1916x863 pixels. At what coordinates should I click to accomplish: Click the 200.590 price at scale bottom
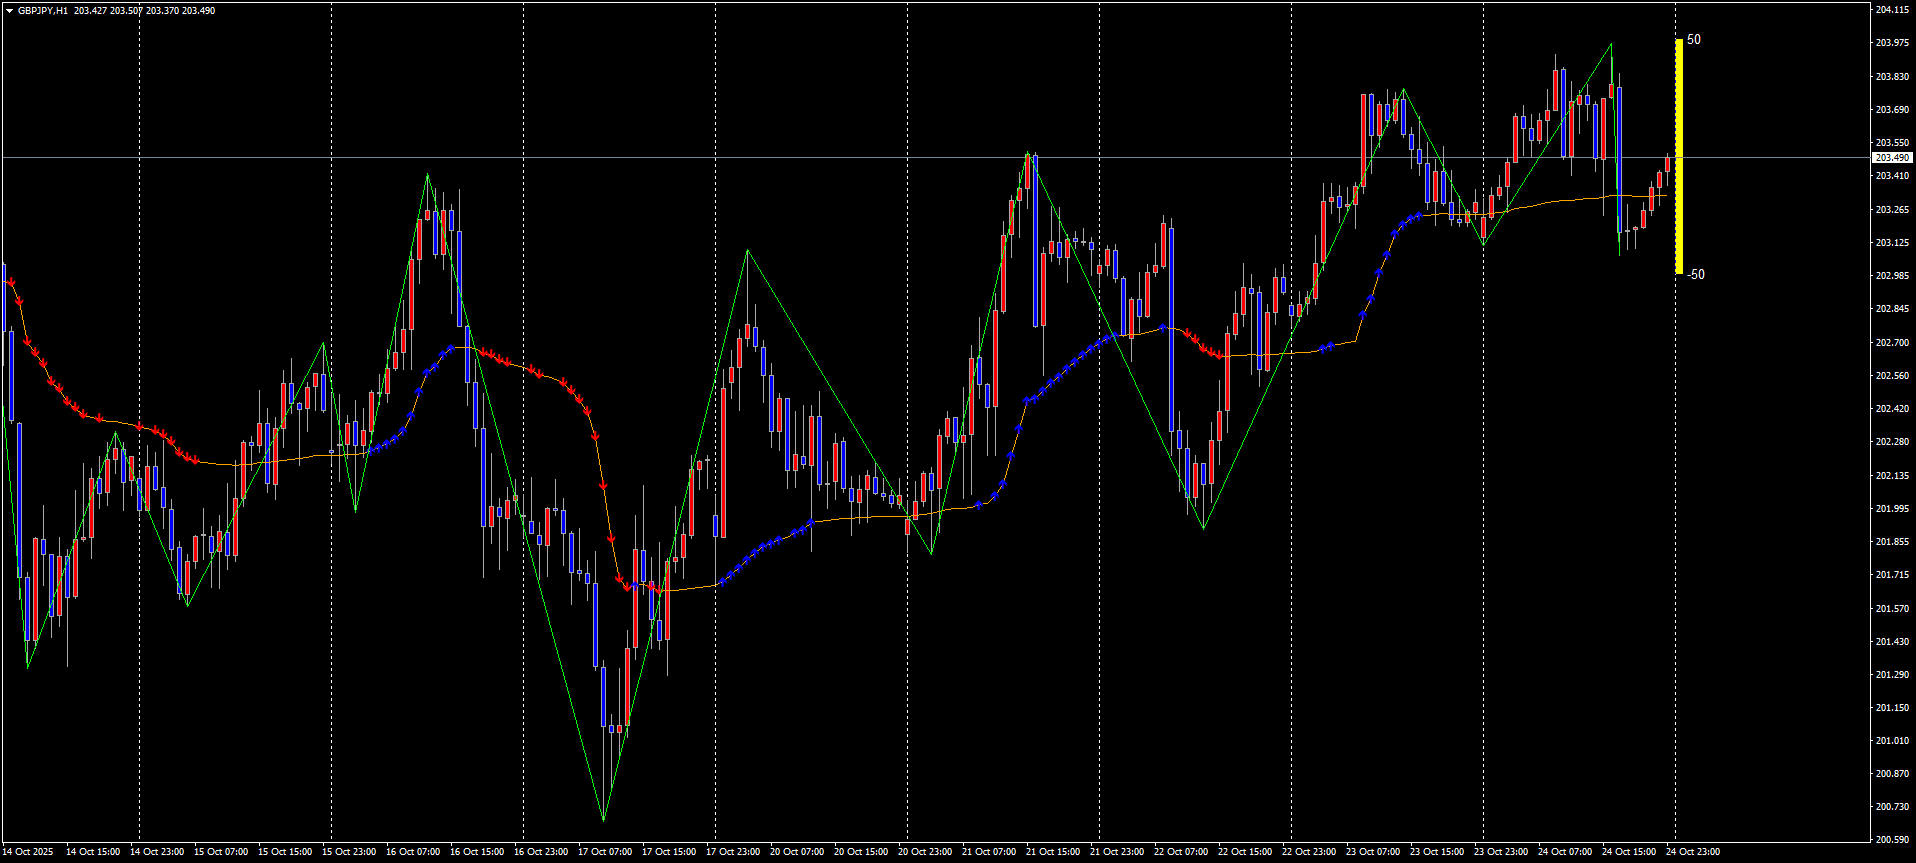(1891, 839)
